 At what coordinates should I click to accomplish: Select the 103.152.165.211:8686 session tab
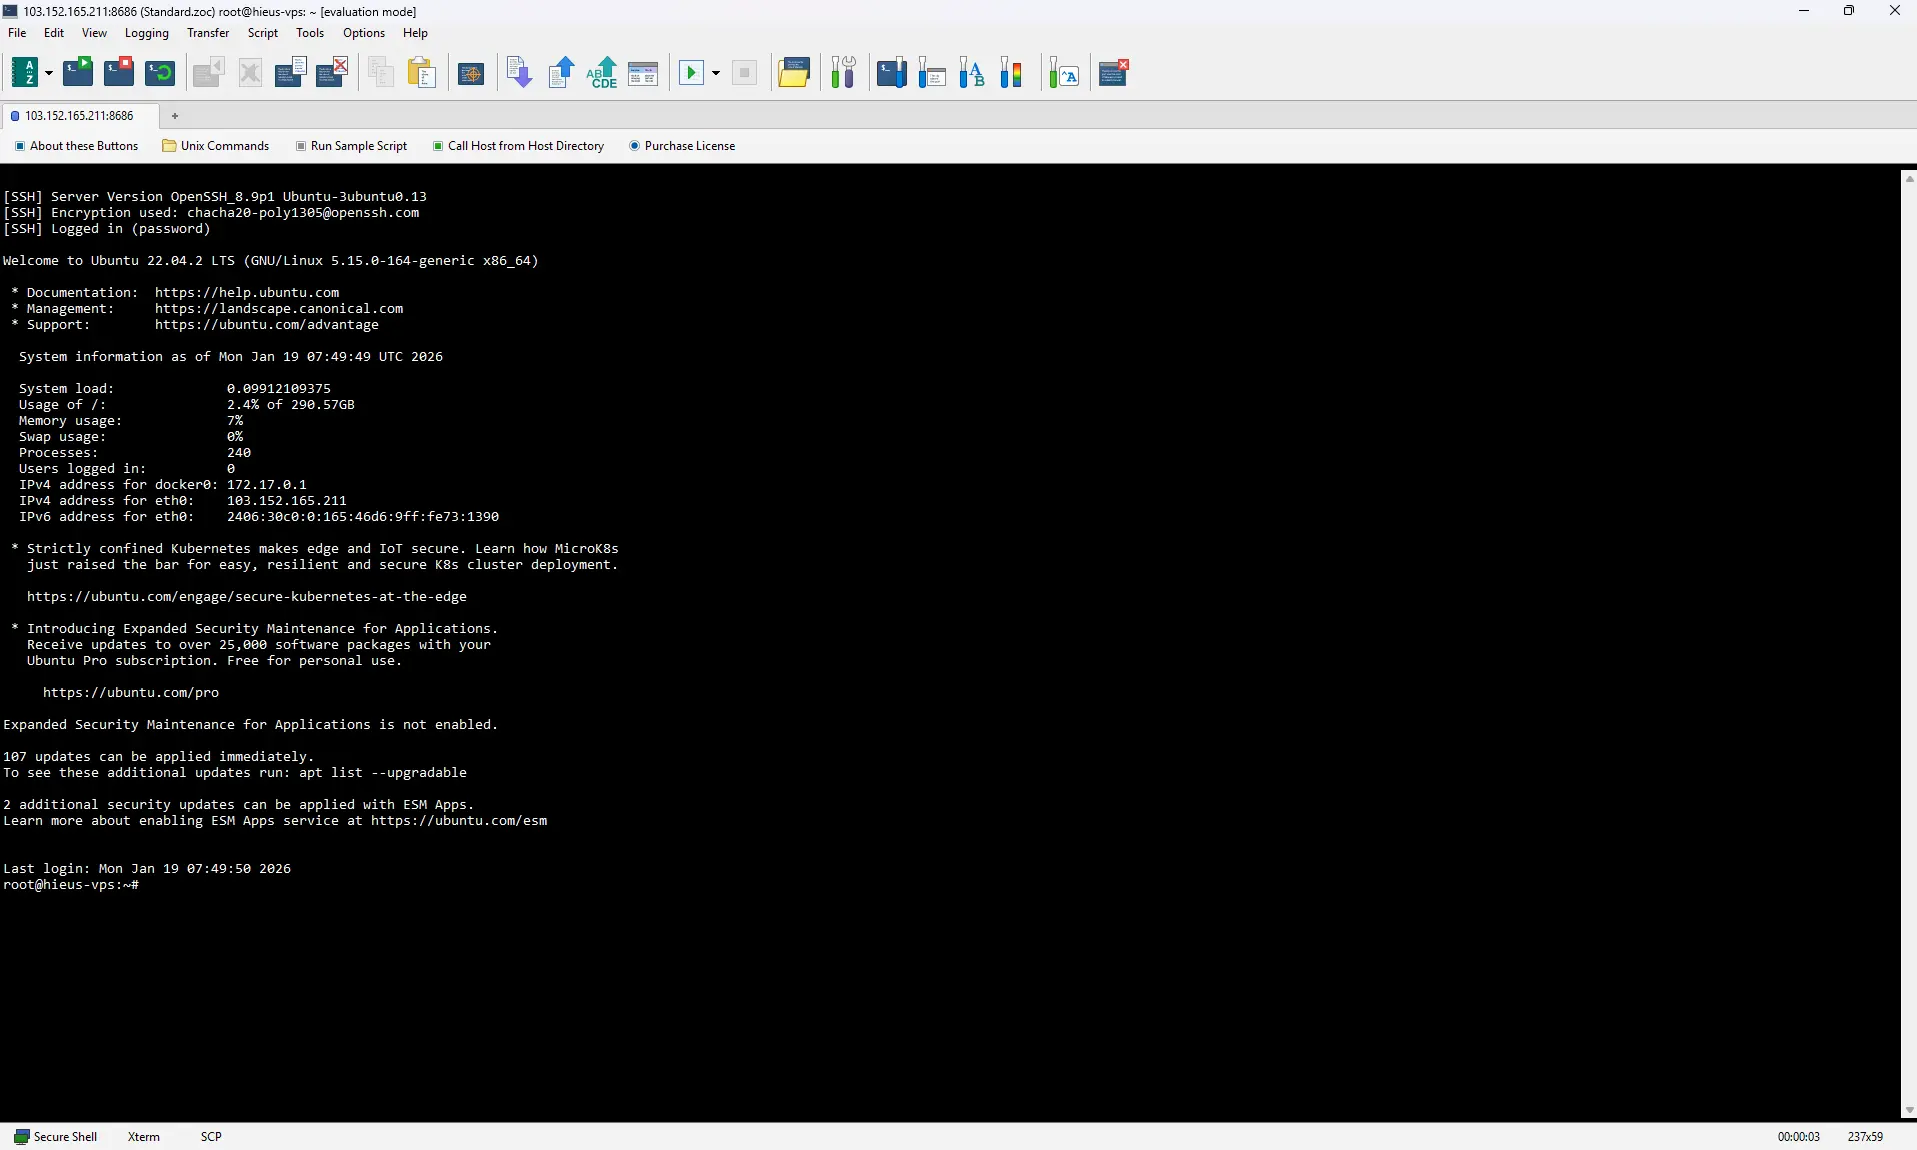pyautogui.click(x=80, y=116)
